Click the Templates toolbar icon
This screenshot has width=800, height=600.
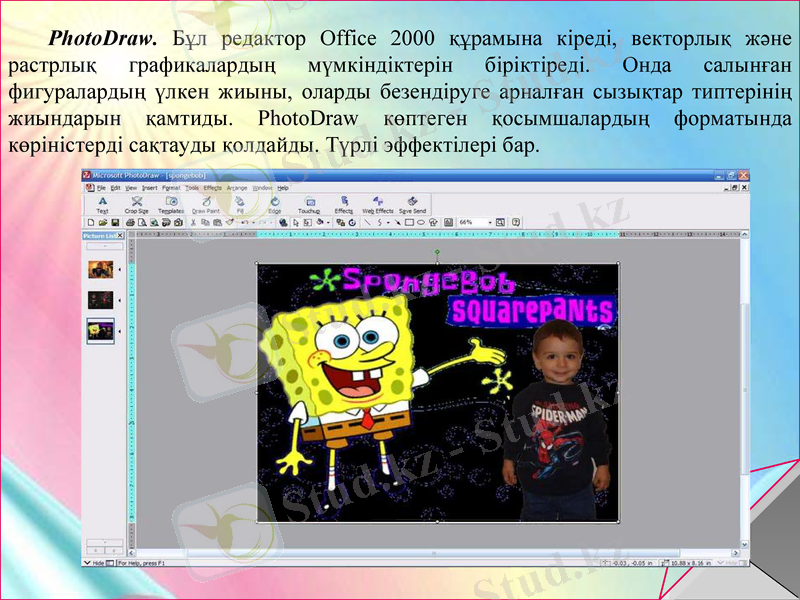coord(173,205)
